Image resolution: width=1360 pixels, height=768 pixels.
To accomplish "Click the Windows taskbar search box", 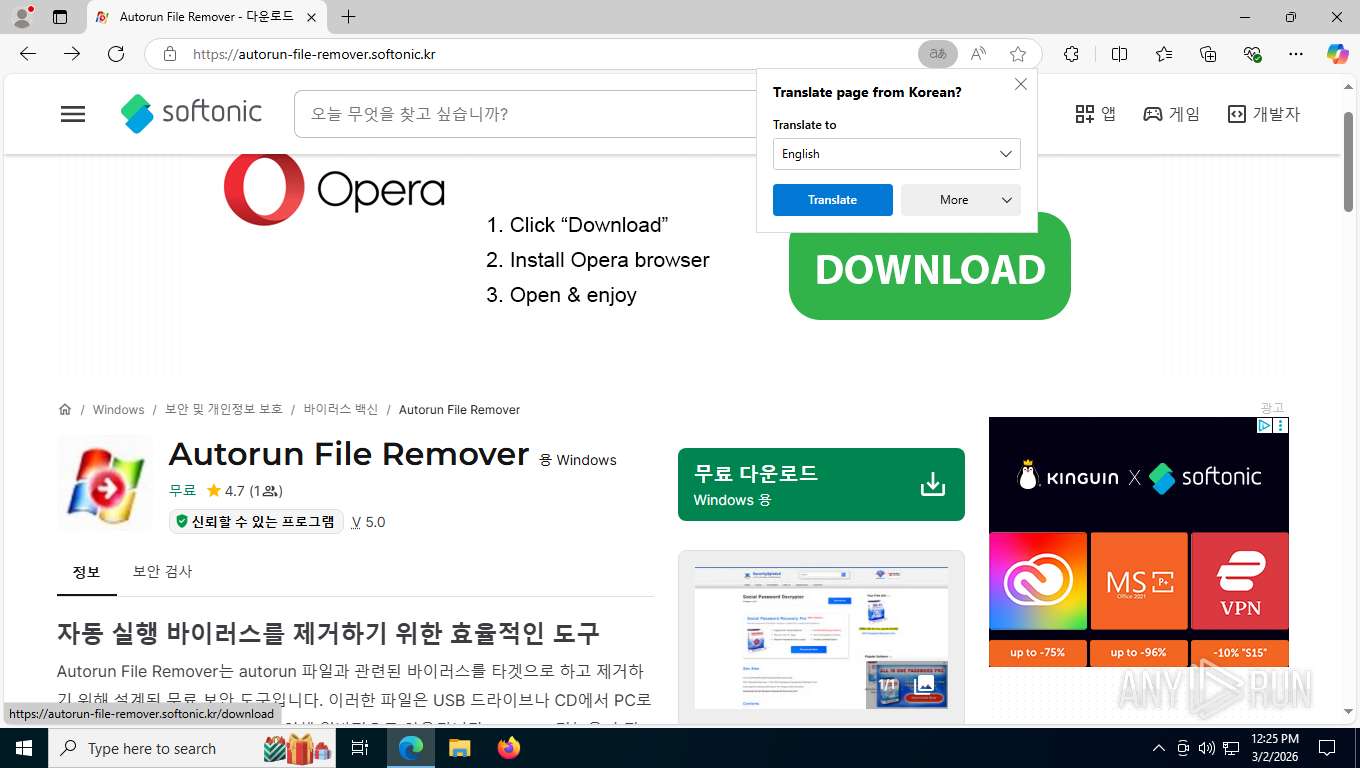I will 191,748.
